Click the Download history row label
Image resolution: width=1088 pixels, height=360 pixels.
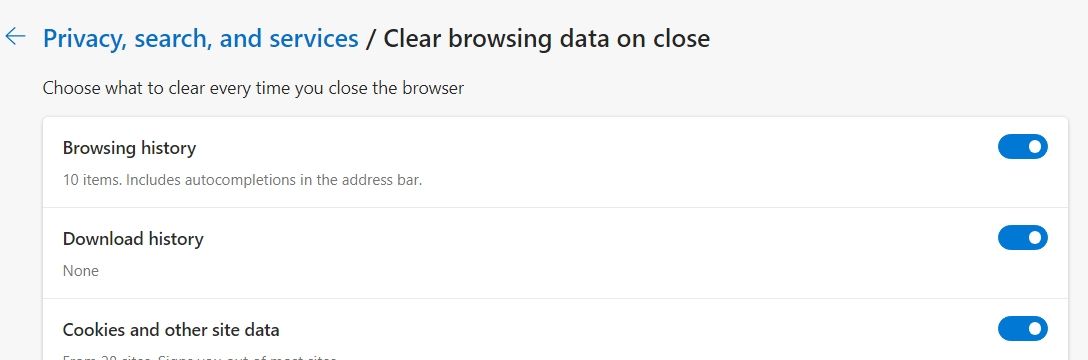(x=133, y=239)
